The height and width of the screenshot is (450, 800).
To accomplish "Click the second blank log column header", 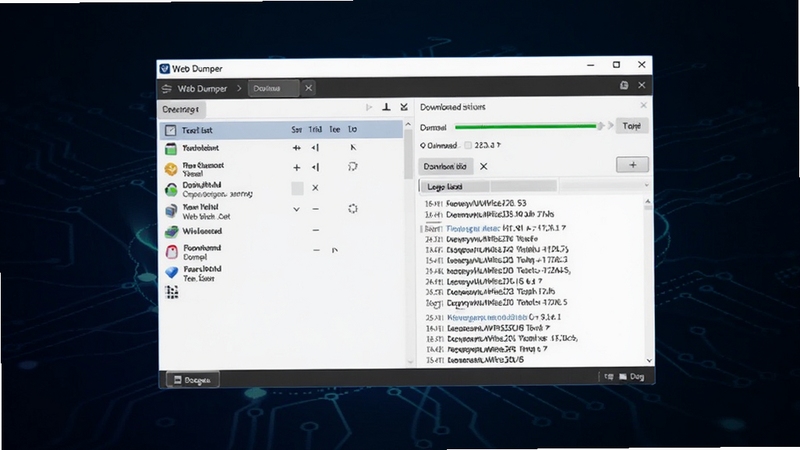I will (523, 187).
